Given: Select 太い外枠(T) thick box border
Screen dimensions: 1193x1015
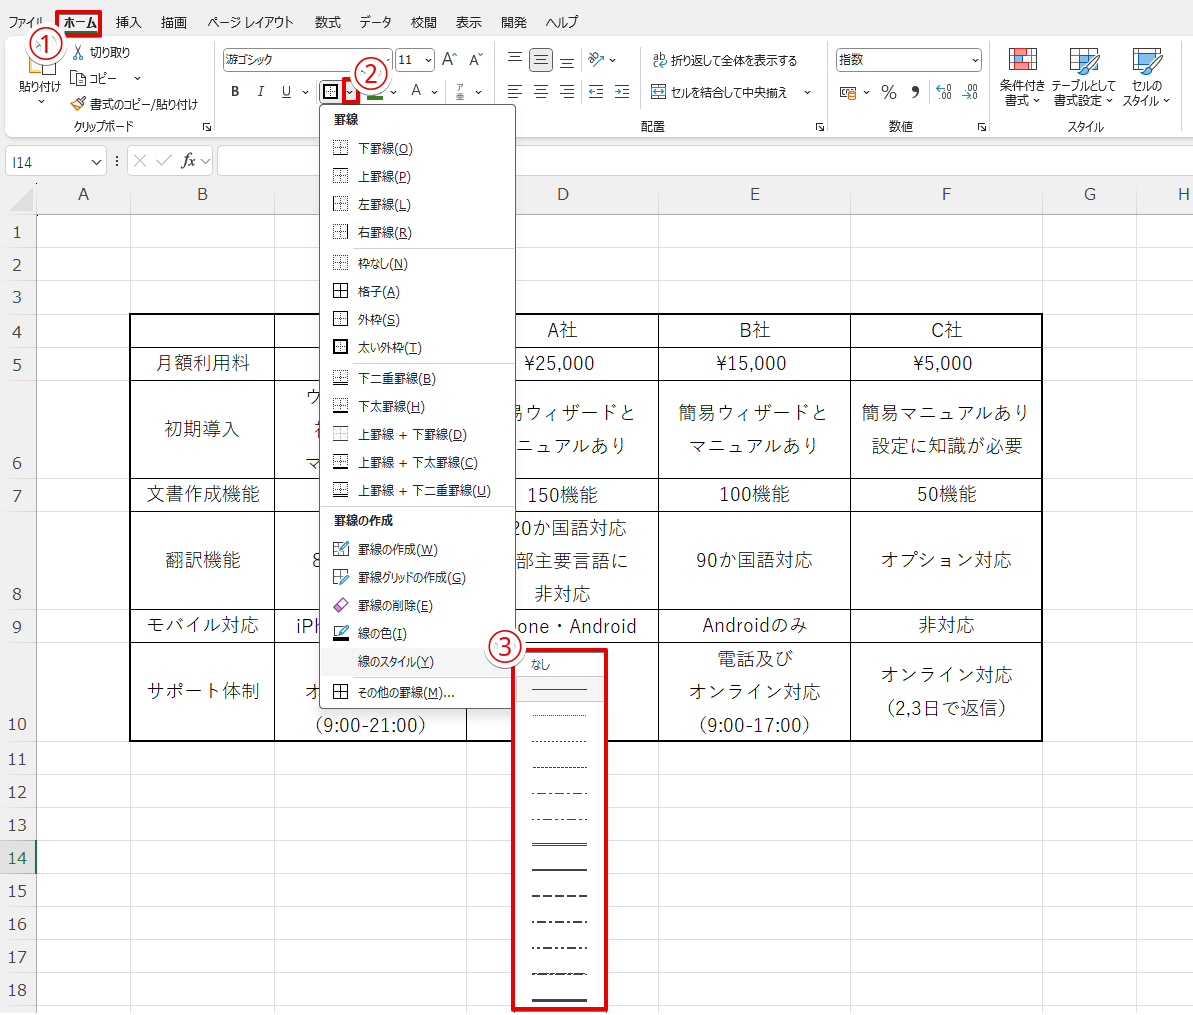Looking at the screenshot, I should (x=417, y=348).
